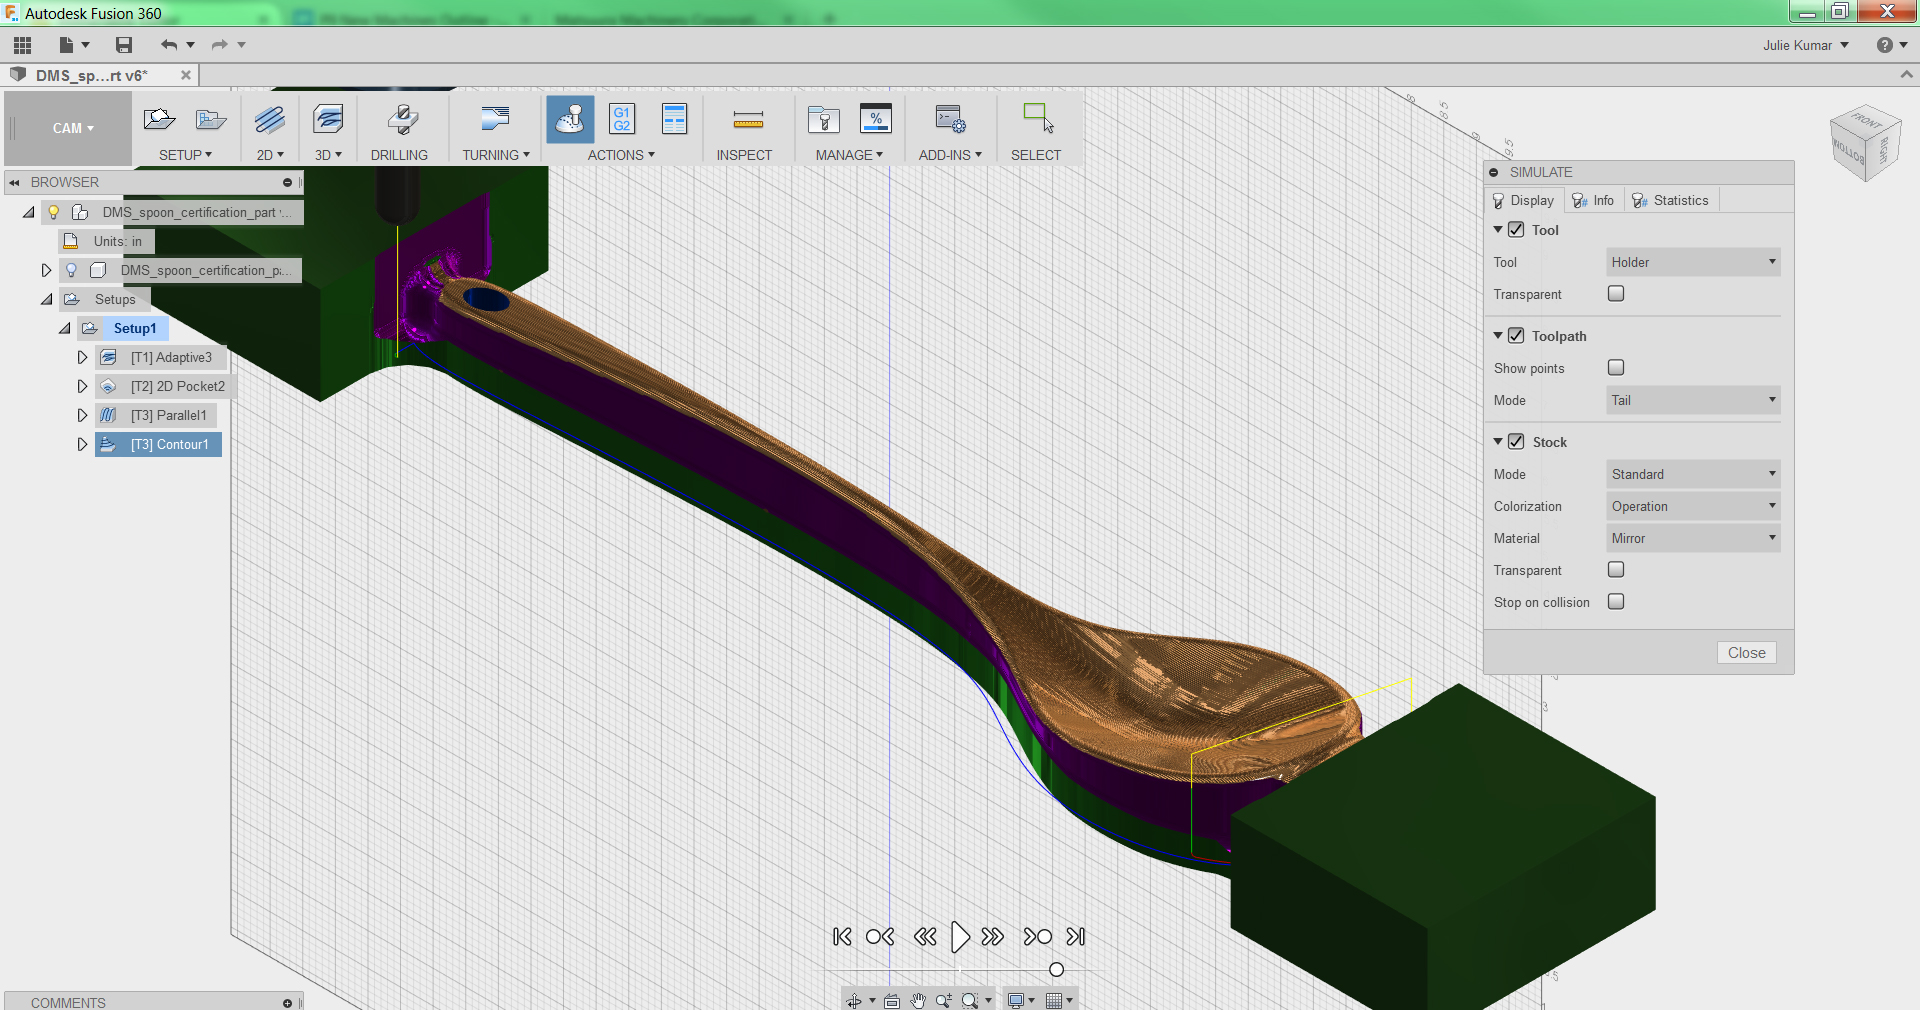Open the MANAGE menu
This screenshot has width=1920, height=1010.
pyautogui.click(x=849, y=155)
